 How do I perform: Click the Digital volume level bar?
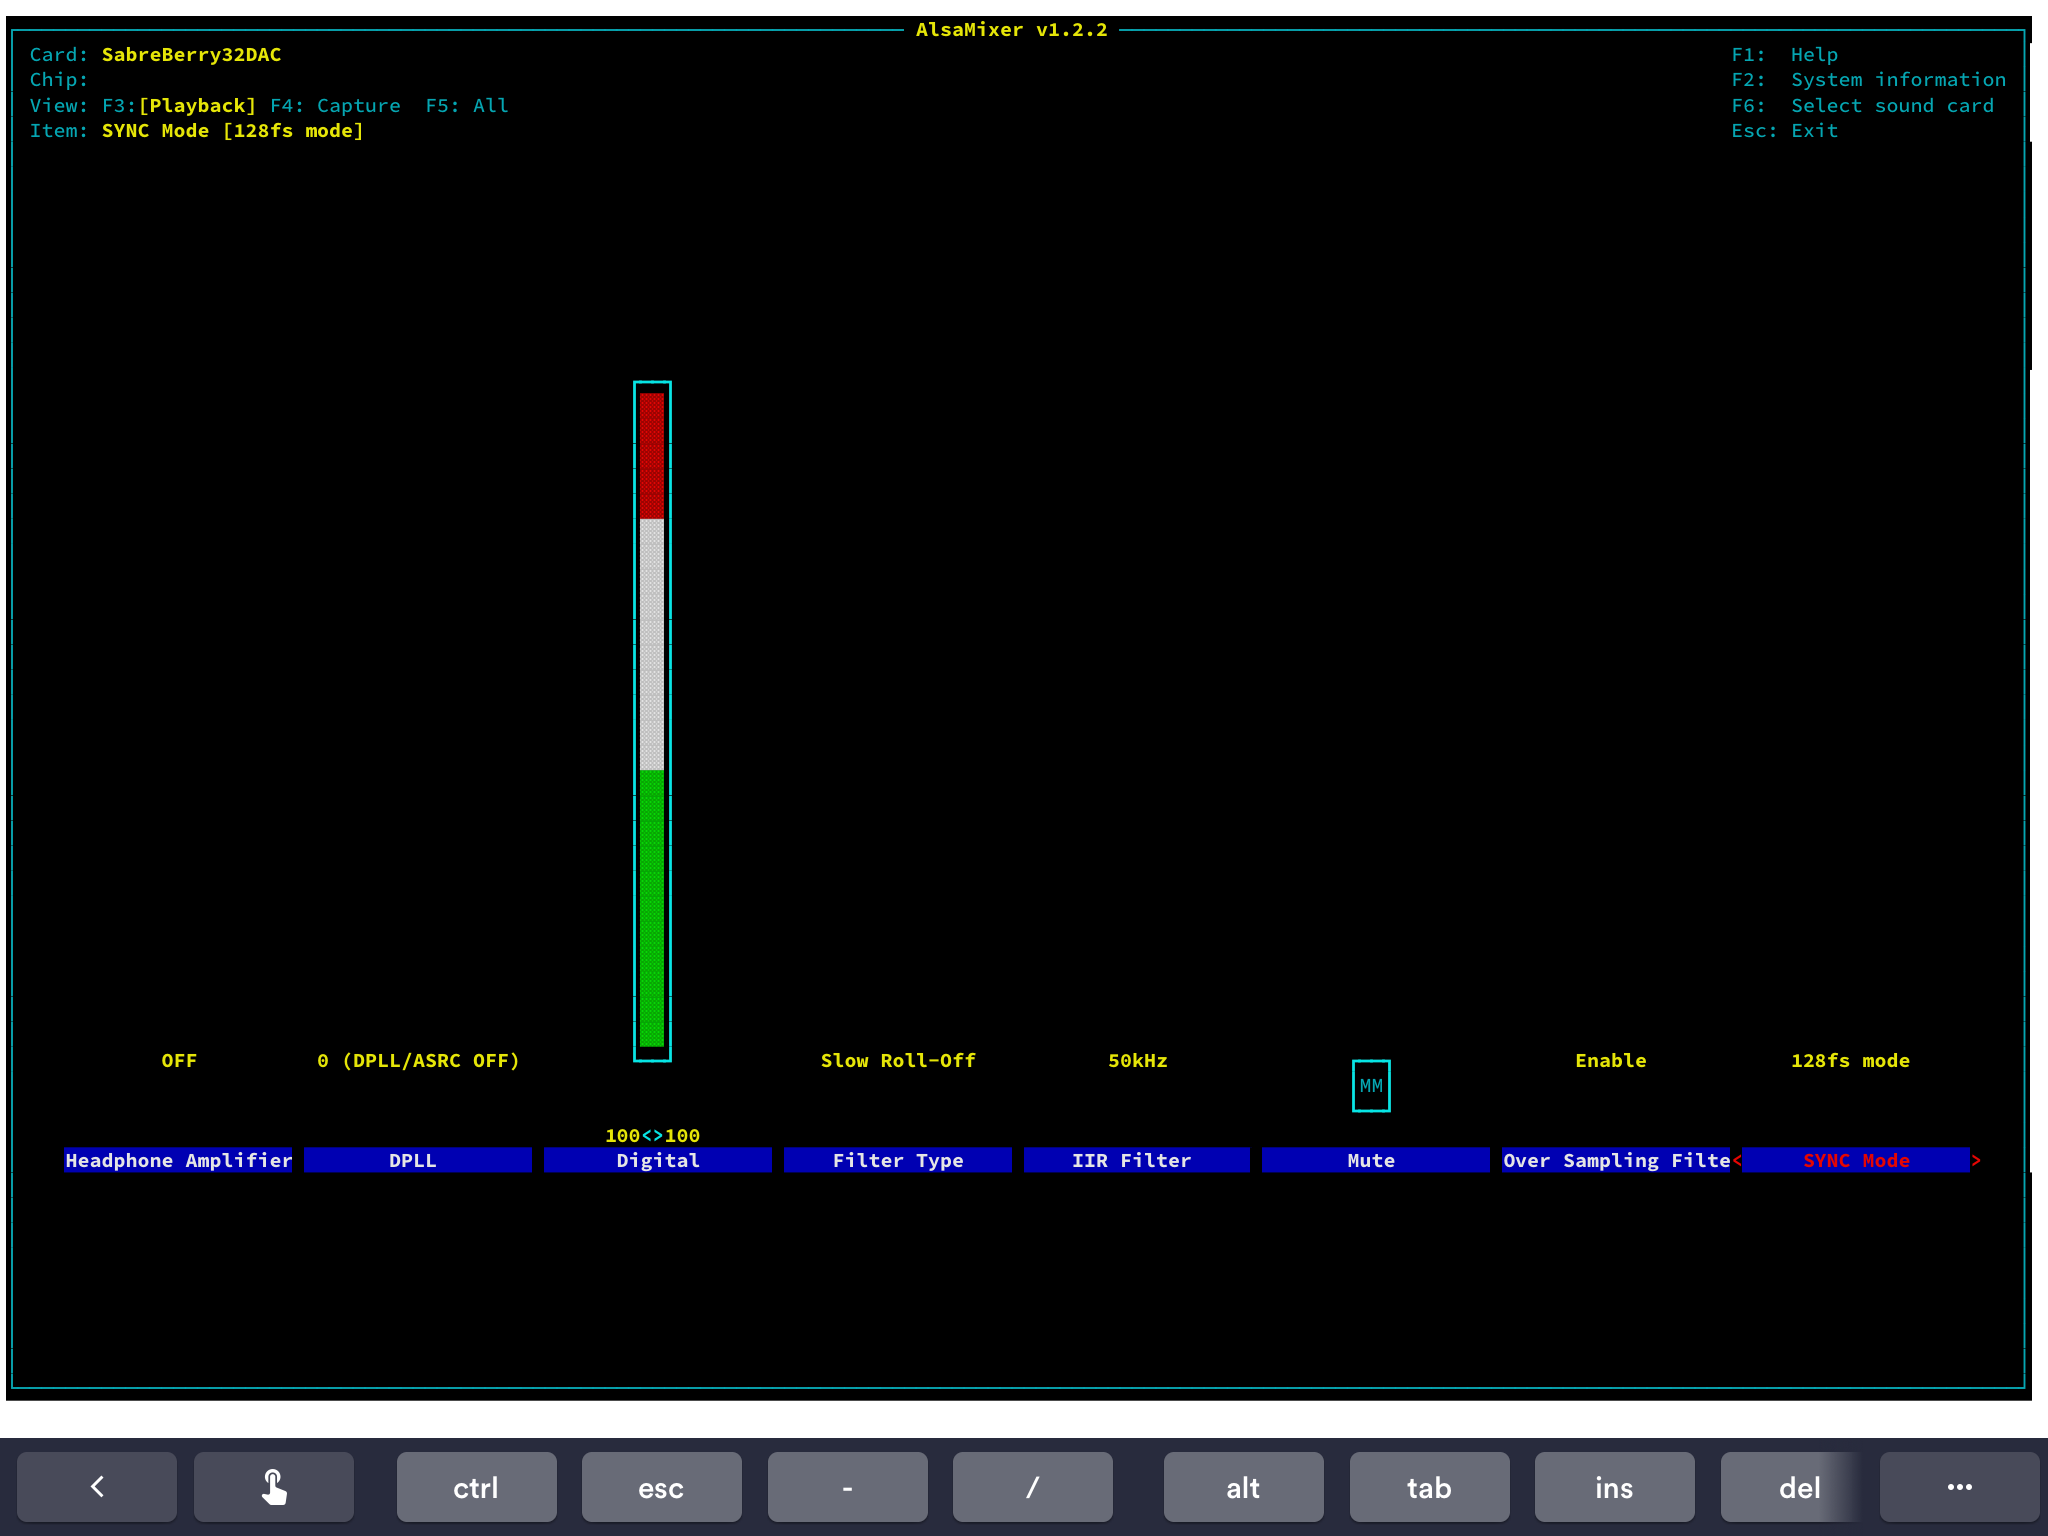coord(652,720)
